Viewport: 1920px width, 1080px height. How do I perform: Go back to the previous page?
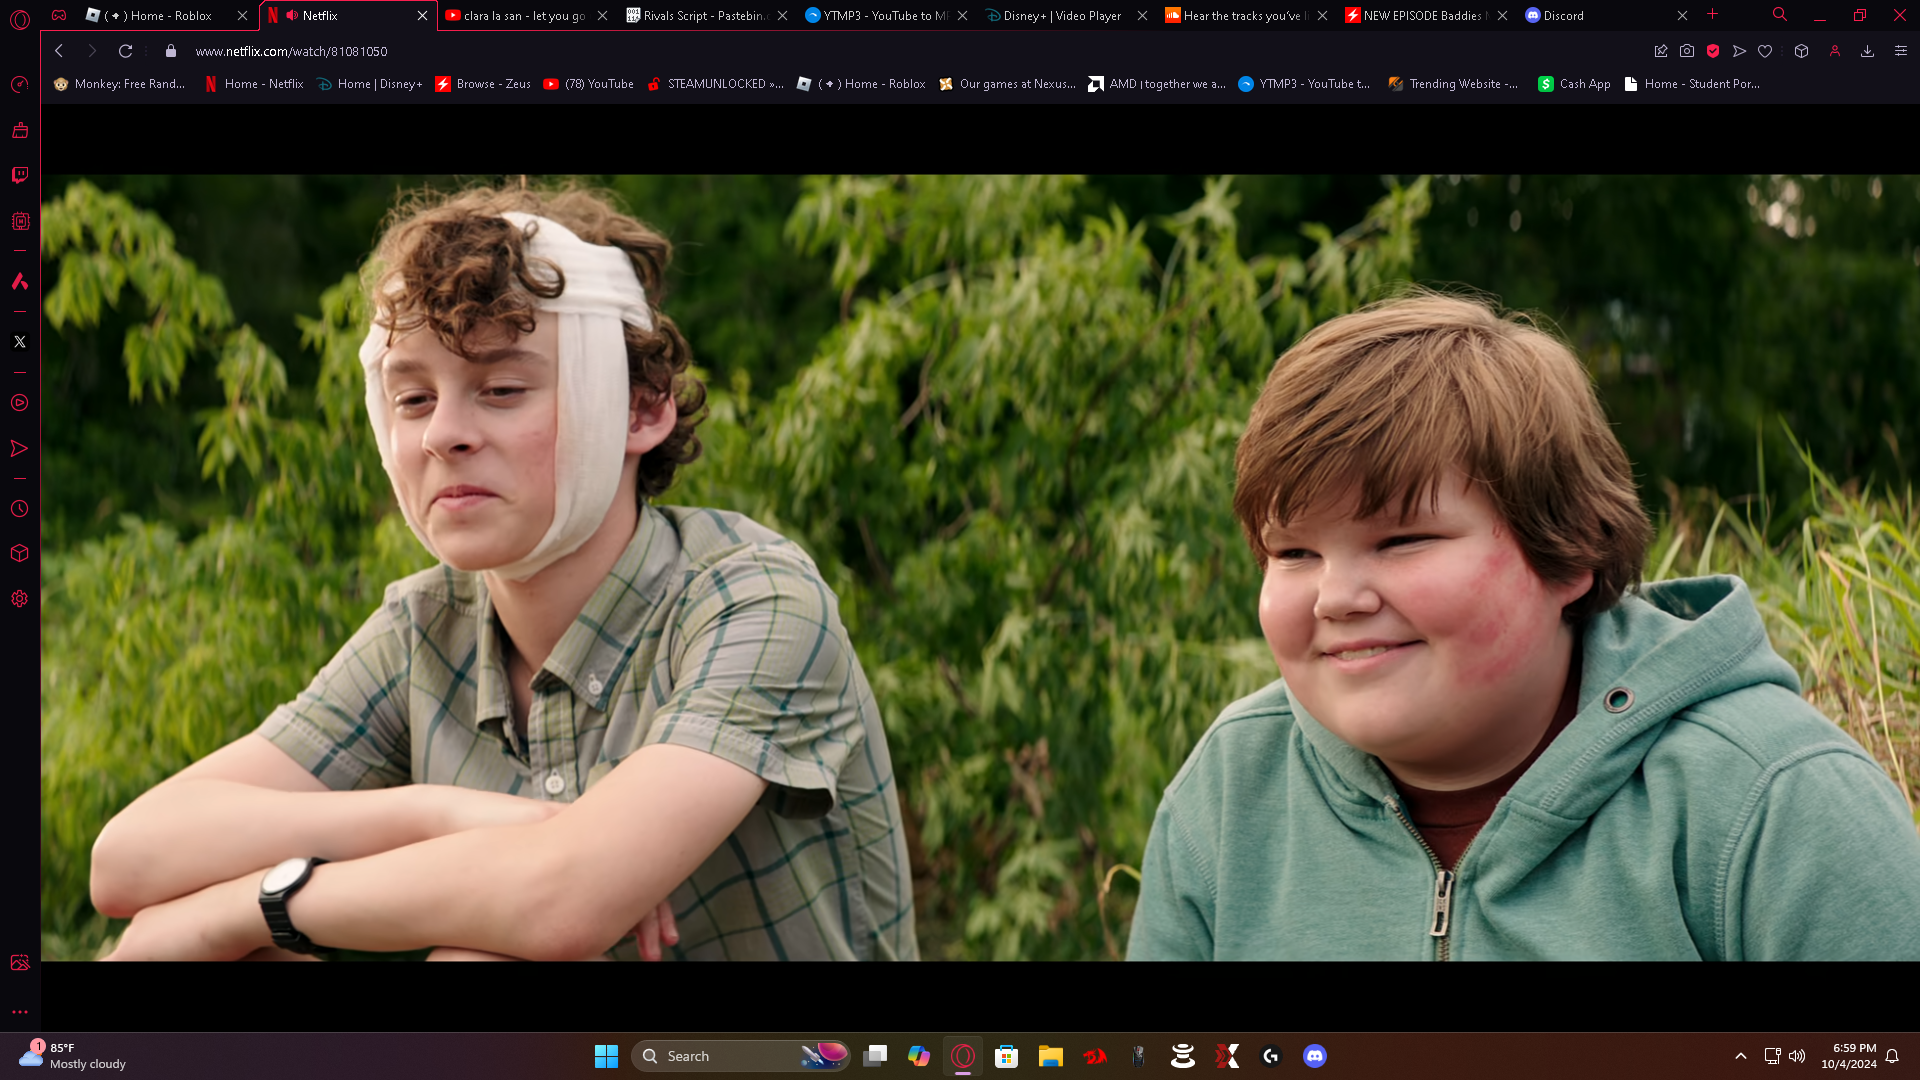tap(59, 51)
